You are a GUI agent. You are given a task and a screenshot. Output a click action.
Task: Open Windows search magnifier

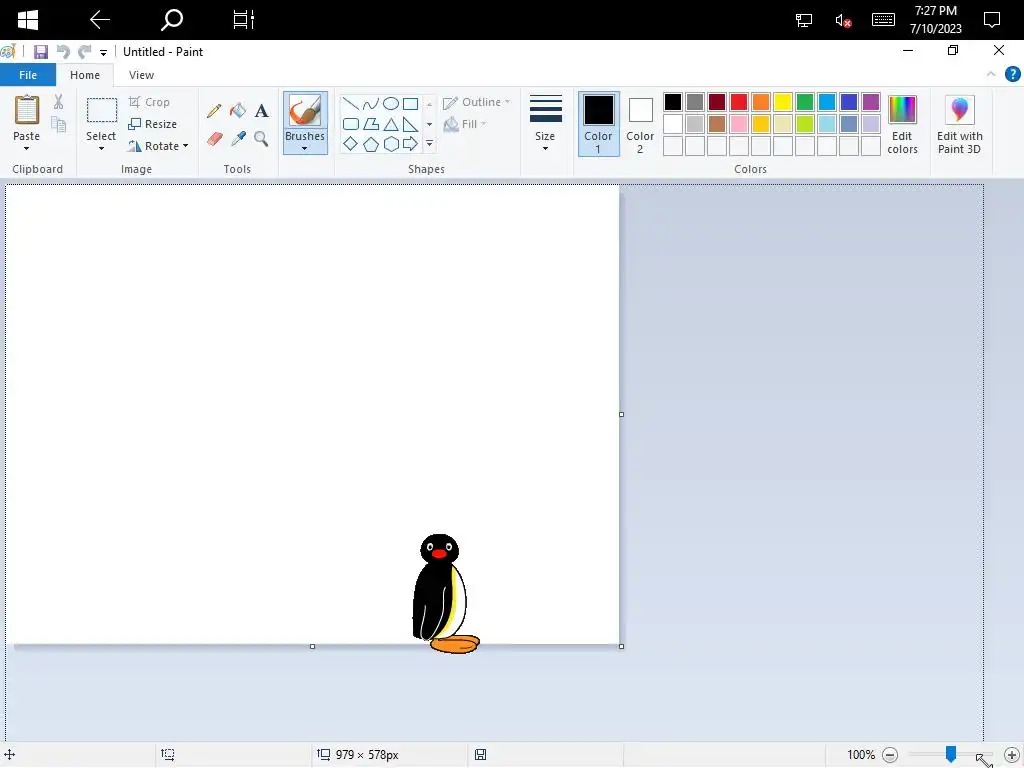click(172, 20)
